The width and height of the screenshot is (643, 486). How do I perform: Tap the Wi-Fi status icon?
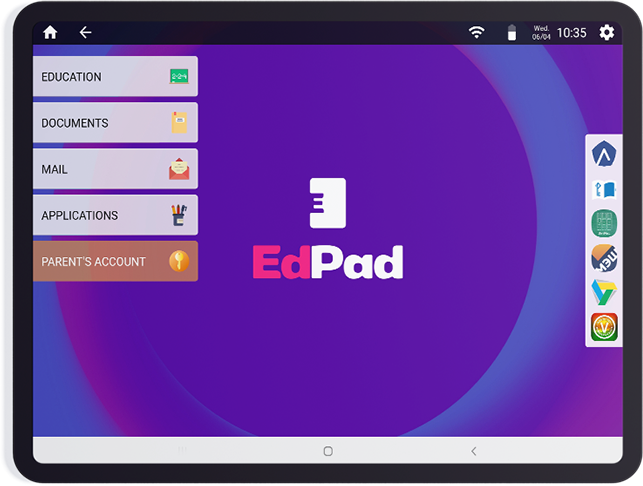477,32
